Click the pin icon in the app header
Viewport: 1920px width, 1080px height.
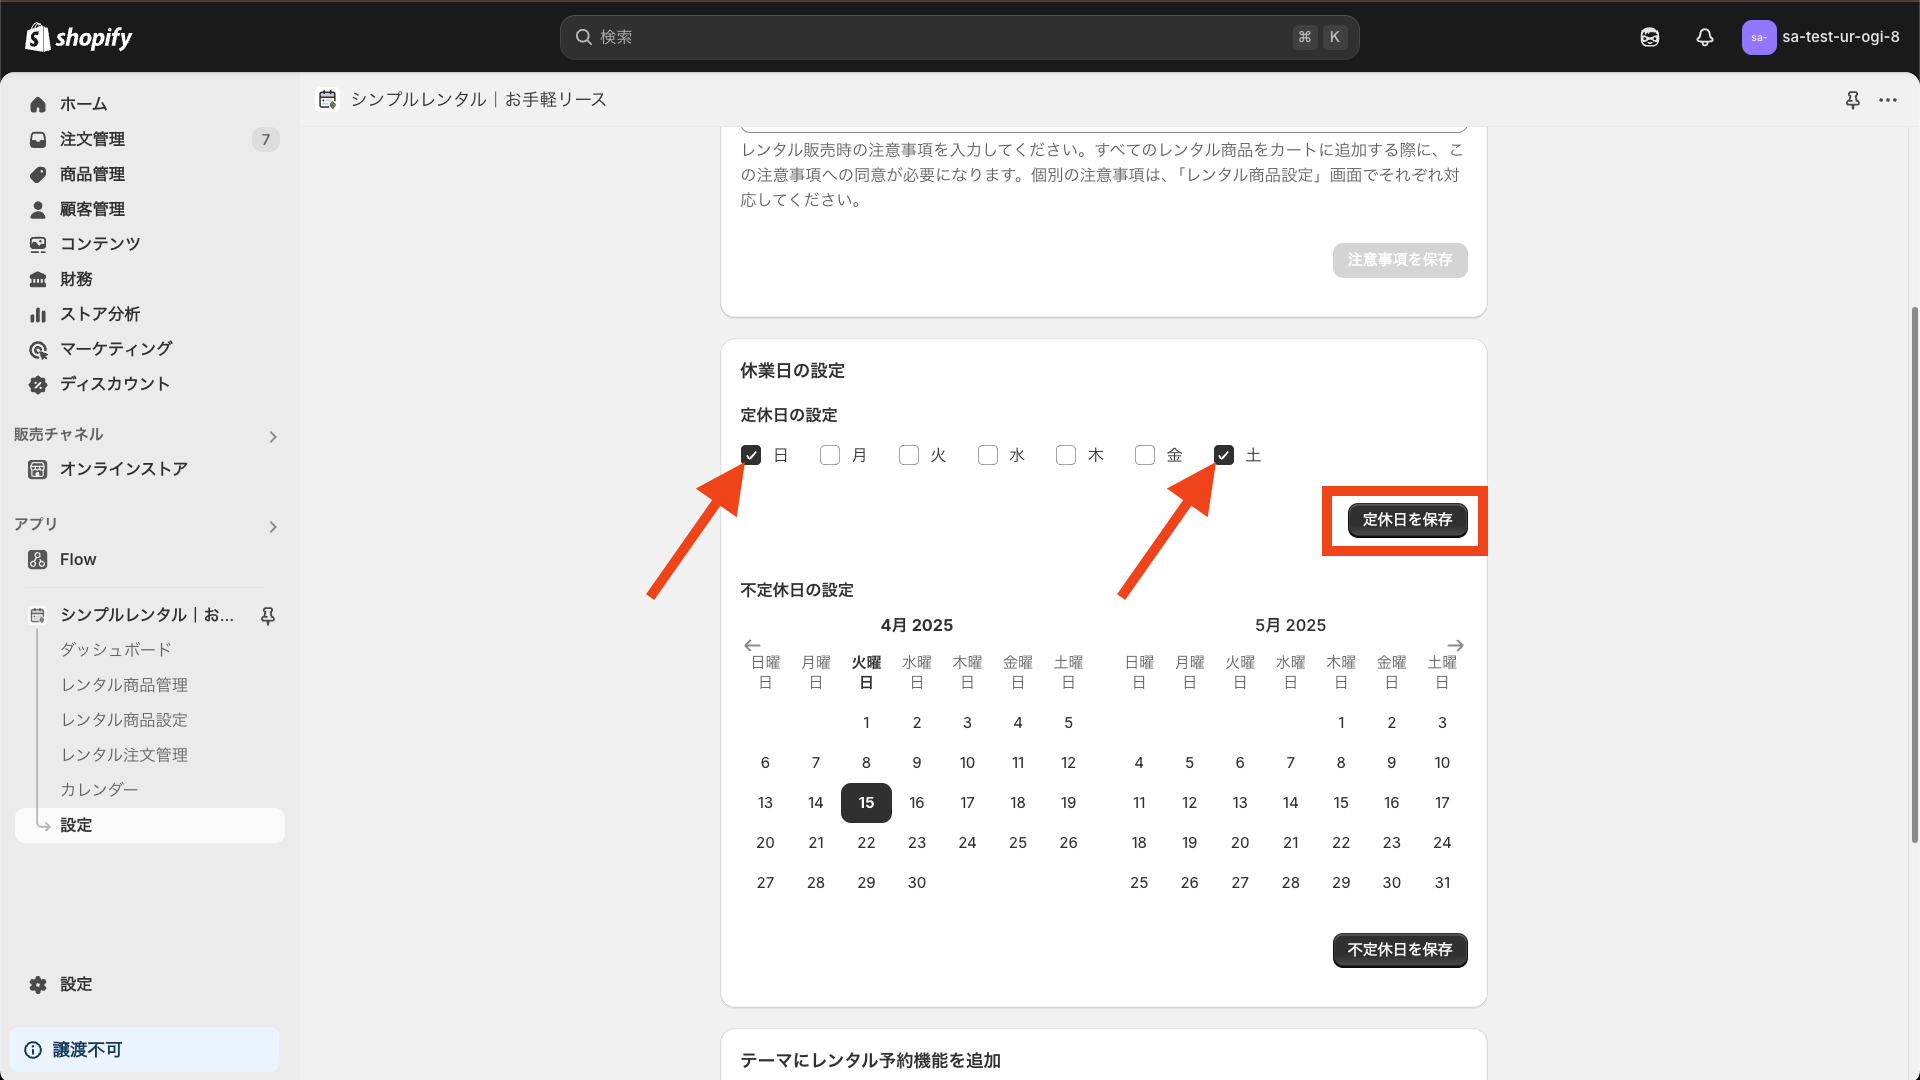[x=1853, y=100]
